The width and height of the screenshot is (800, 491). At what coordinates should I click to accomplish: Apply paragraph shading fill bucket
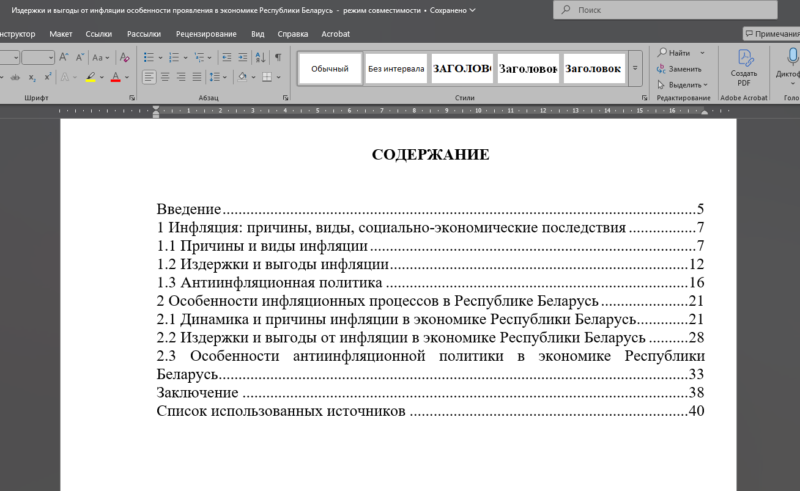pyautogui.click(x=242, y=77)
